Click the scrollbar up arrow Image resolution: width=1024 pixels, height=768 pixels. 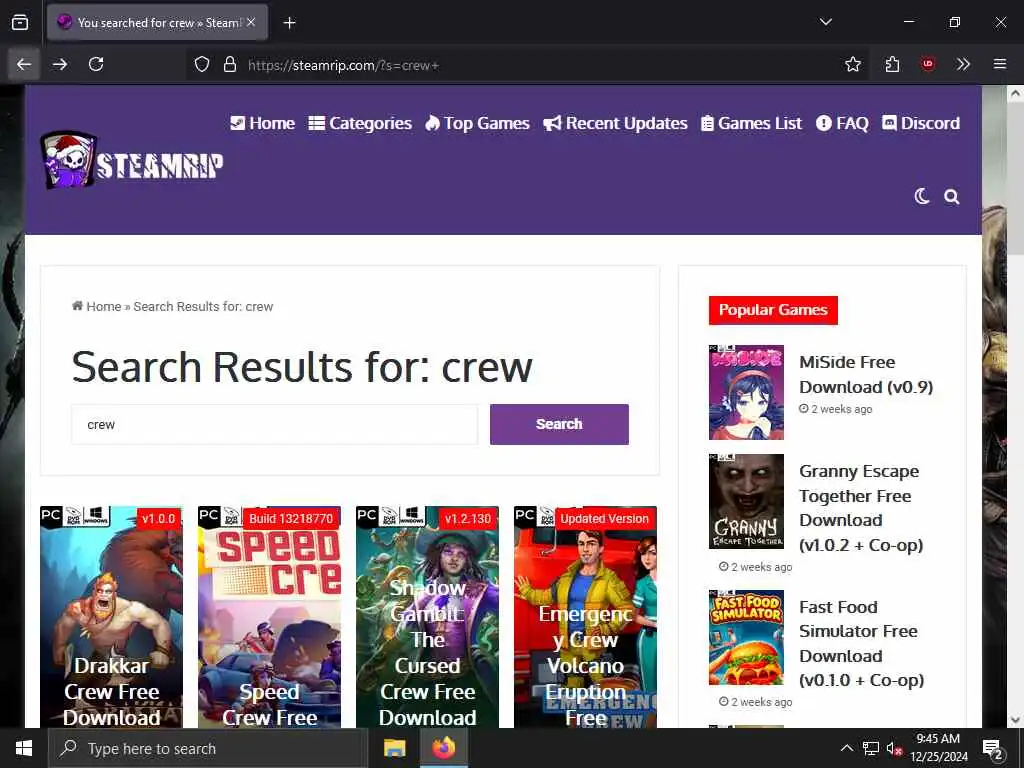click(x=1015, y=93)
